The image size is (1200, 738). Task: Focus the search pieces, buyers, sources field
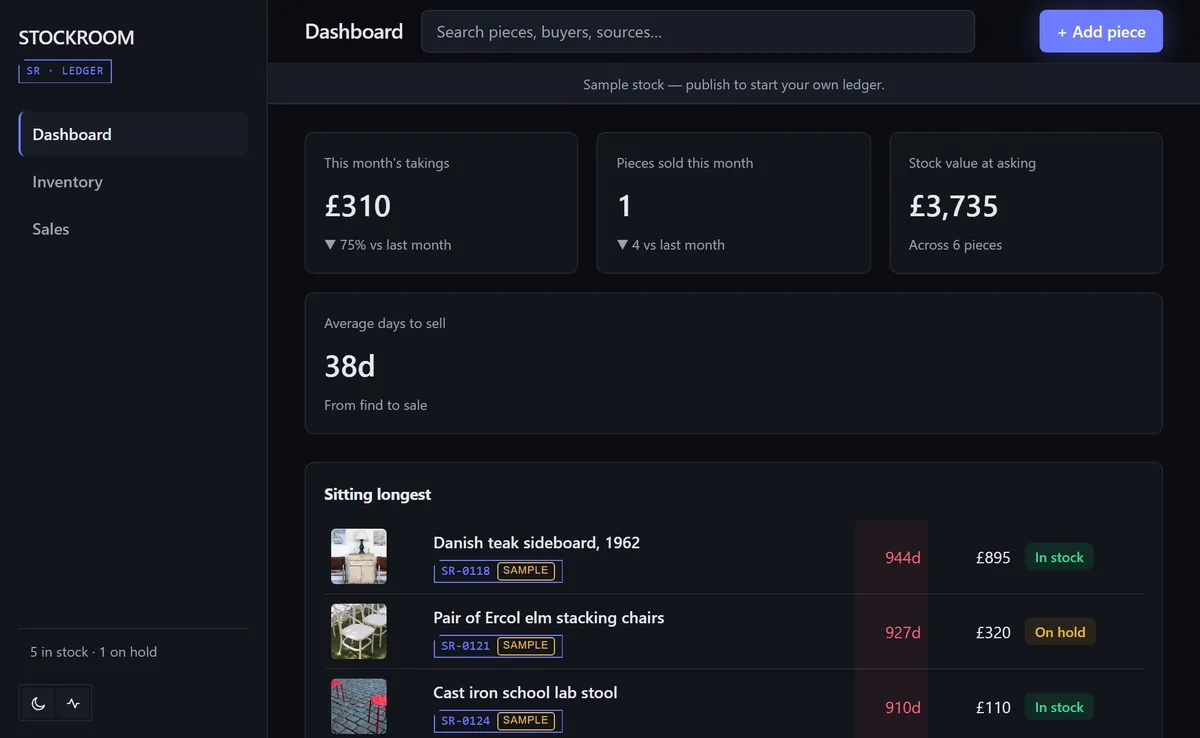click(698, 31)
